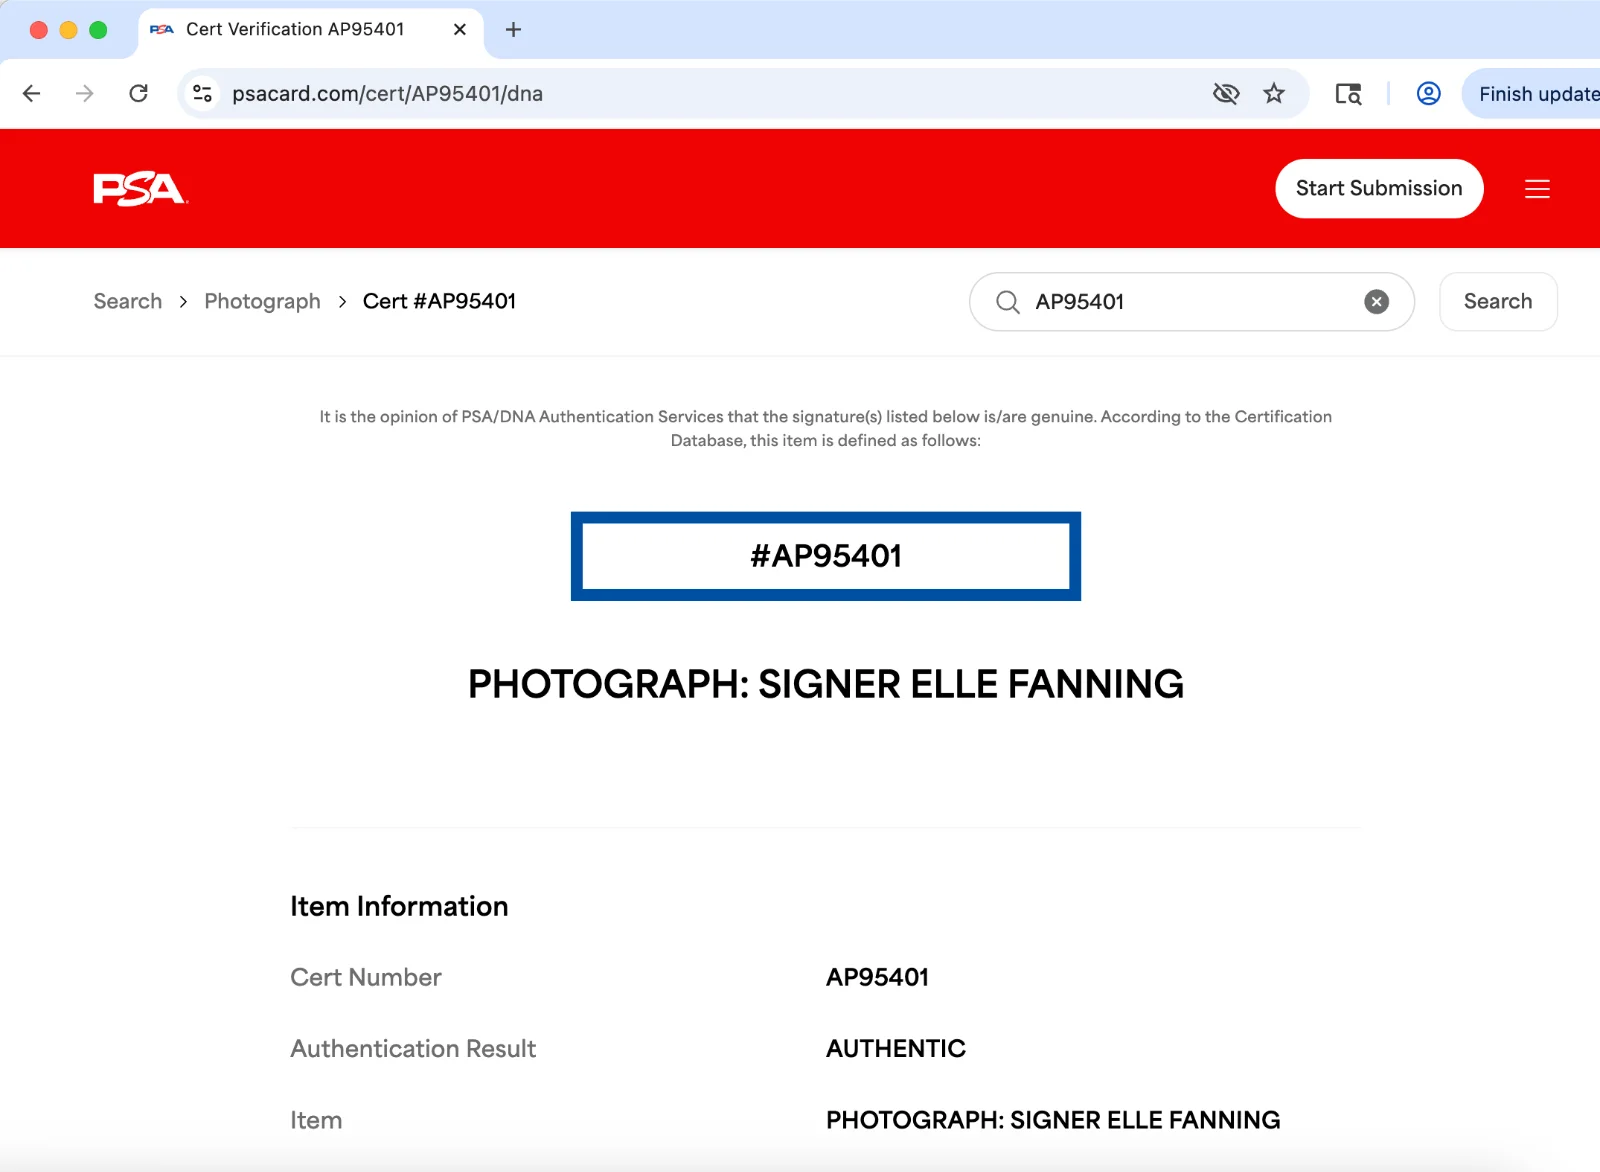Image resolution: width=1600 pixels, height=1172 pixels.
Task: Click the #AP95401 cert number box
Action: pyautogui.click(x=826, y=556)
